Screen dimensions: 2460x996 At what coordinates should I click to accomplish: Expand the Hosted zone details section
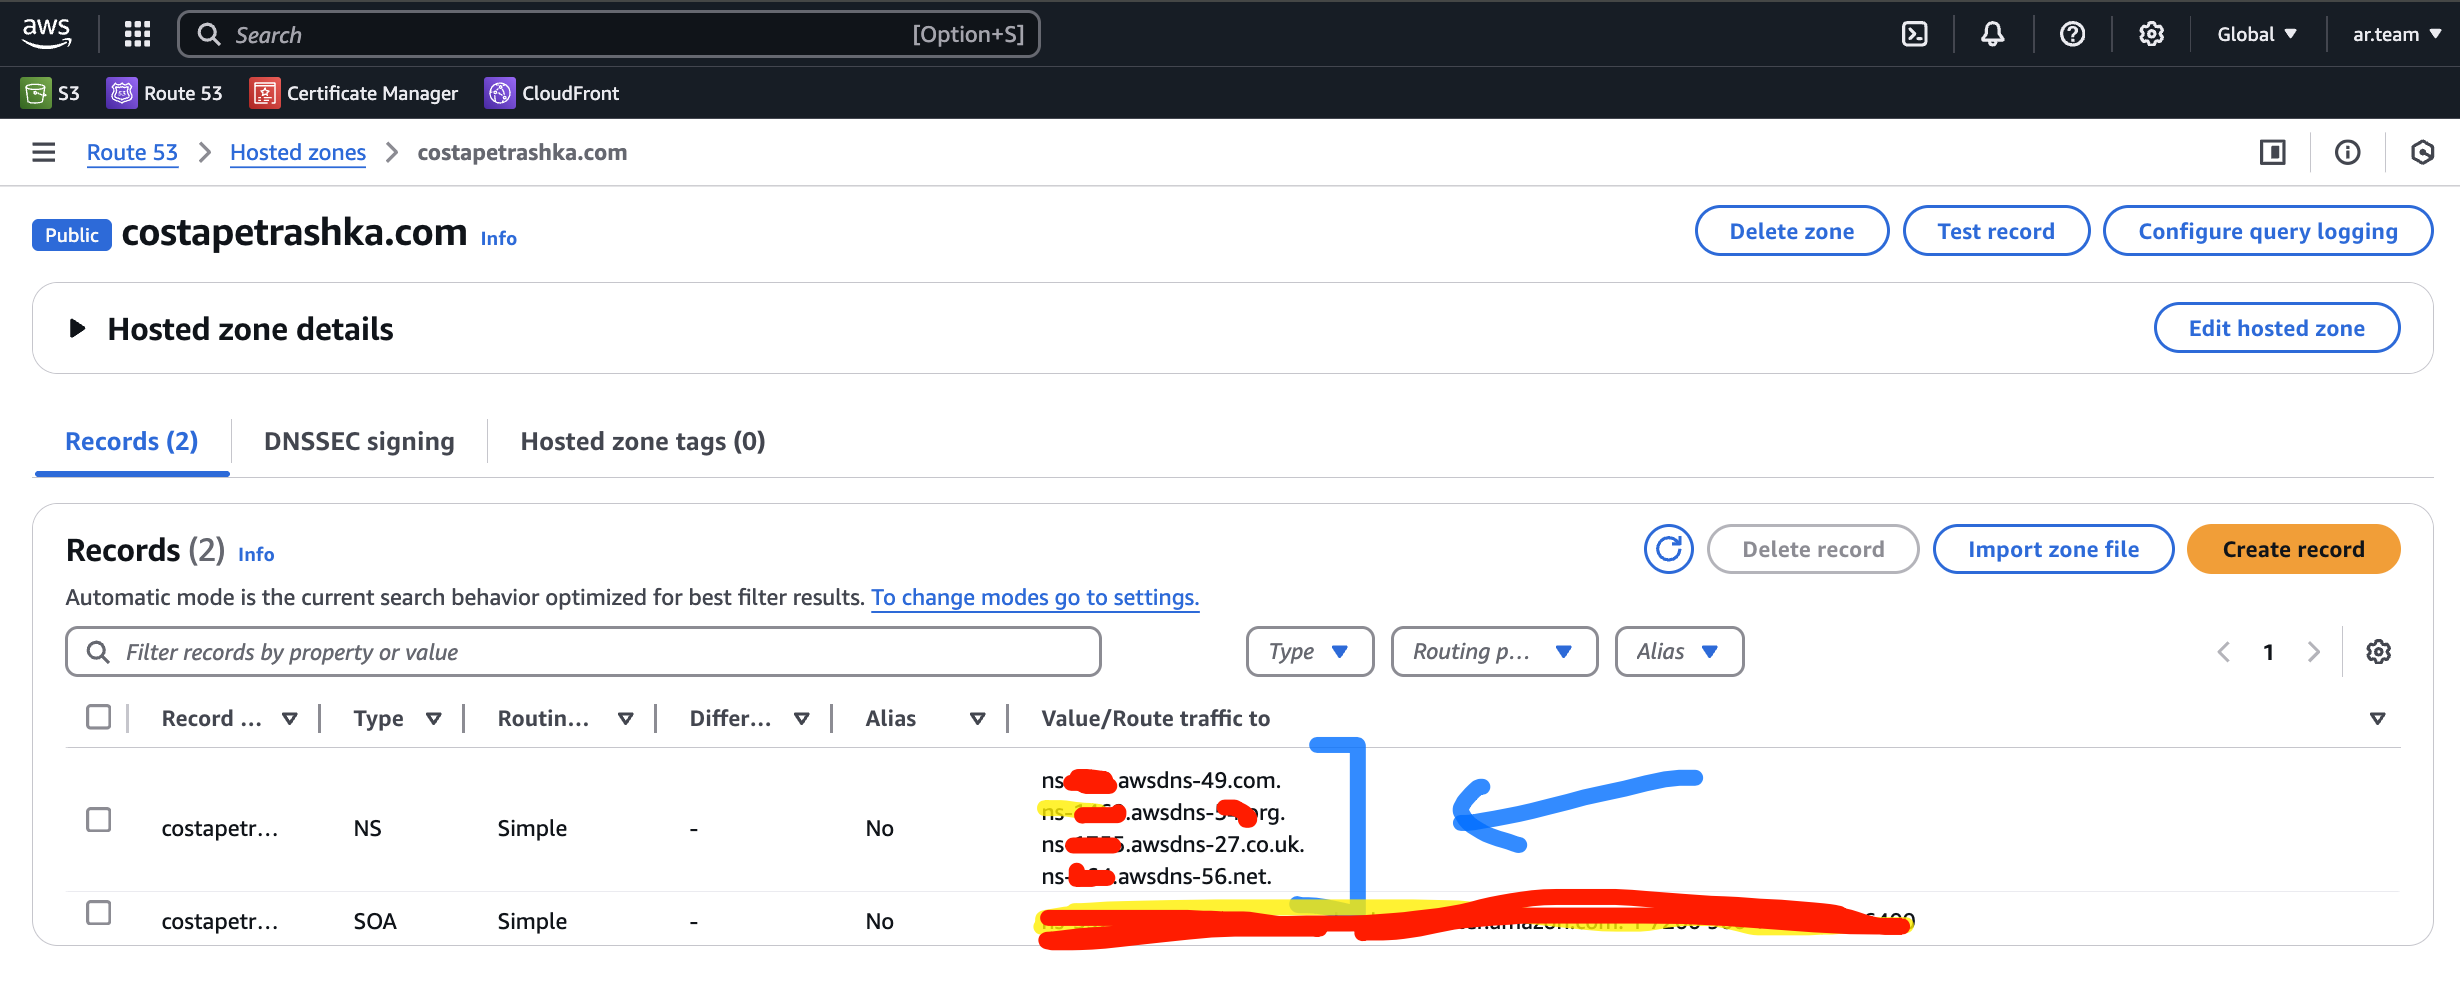77,329
